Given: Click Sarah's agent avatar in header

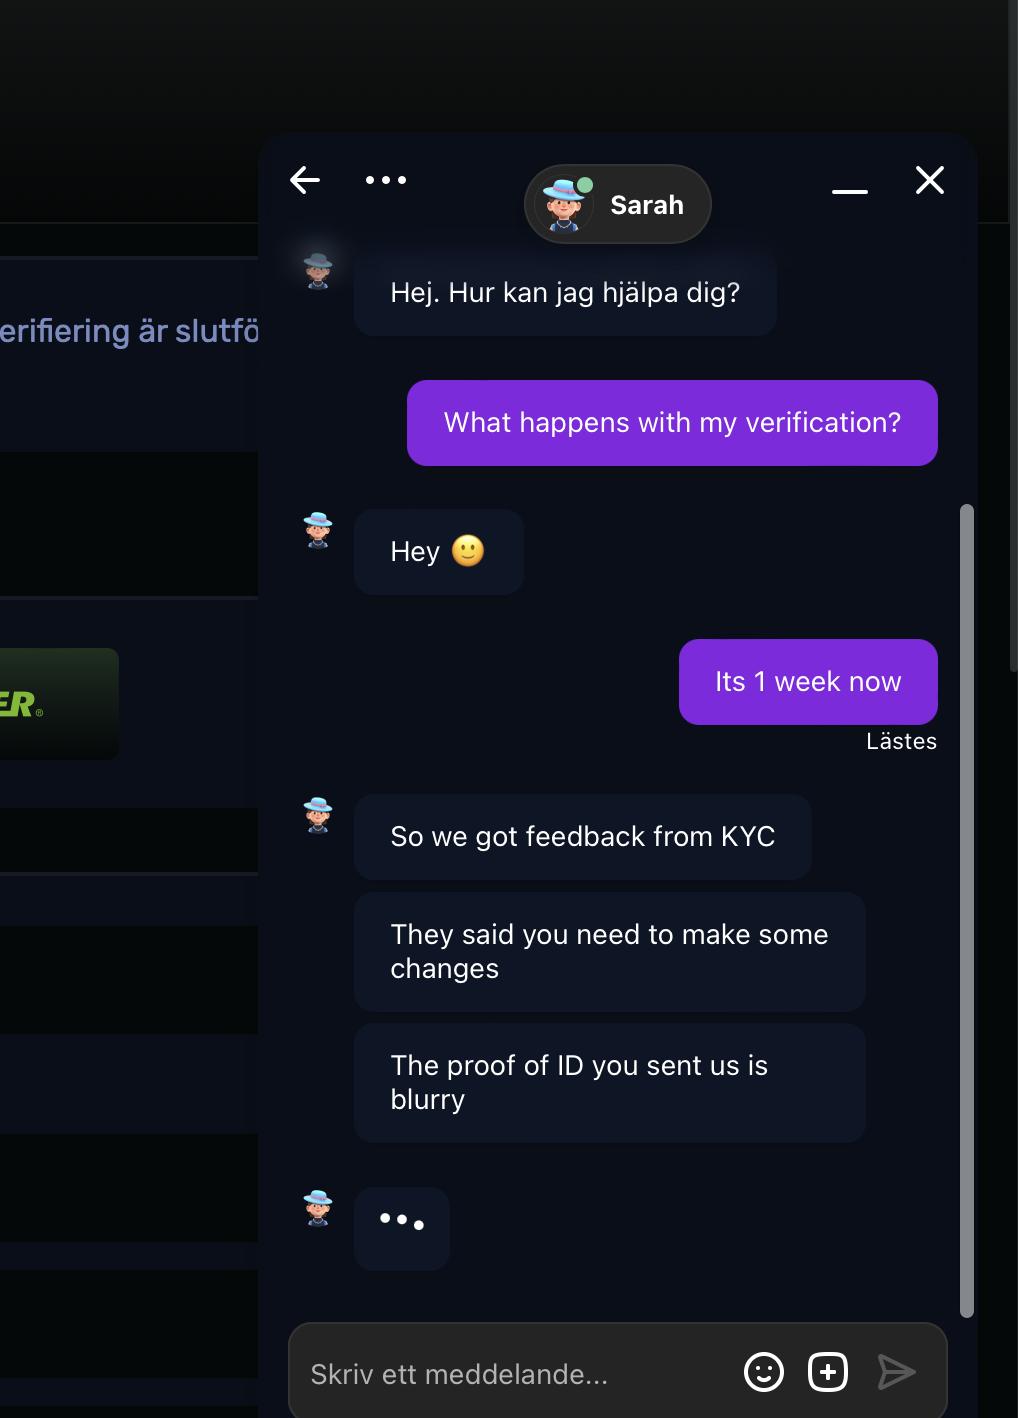Looking at the screenshot, I should pyautogui.click(x=564, y=204).
